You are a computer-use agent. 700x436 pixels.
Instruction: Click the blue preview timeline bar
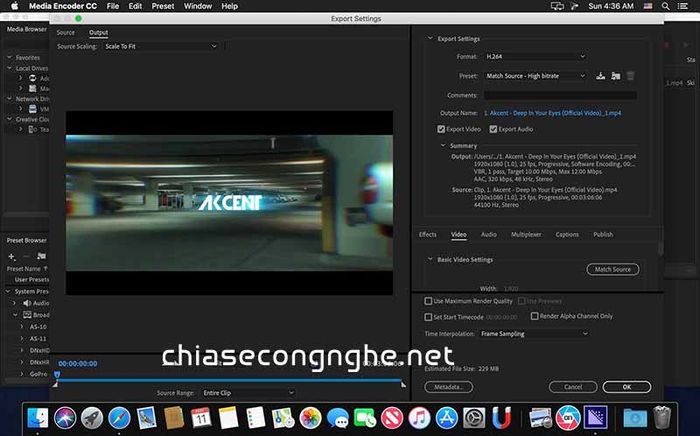point(229,380)
